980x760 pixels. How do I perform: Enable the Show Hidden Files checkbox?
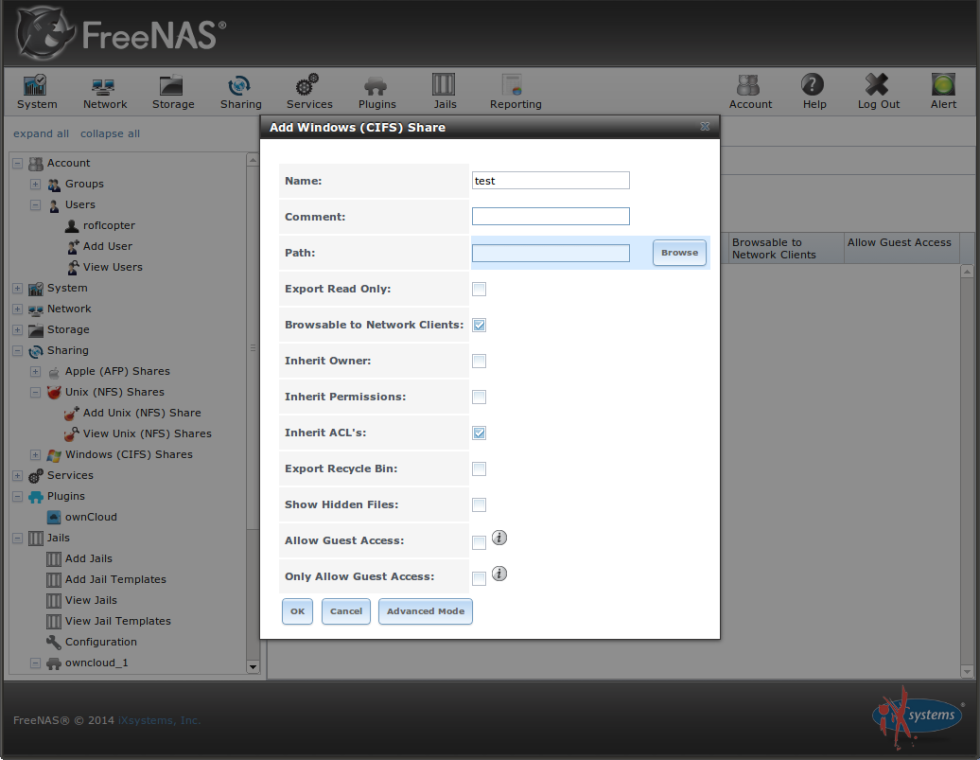pyautogui.click(x=479, y=505)
